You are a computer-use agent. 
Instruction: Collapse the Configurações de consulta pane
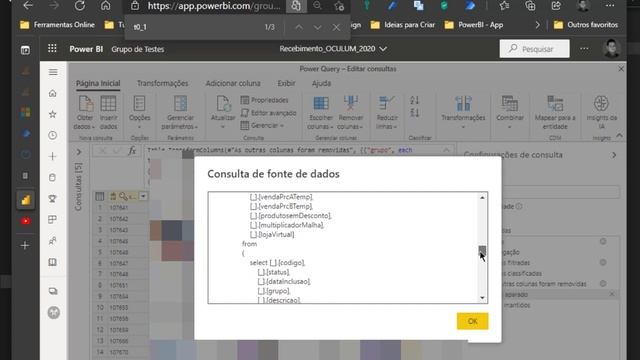(614, 155)
